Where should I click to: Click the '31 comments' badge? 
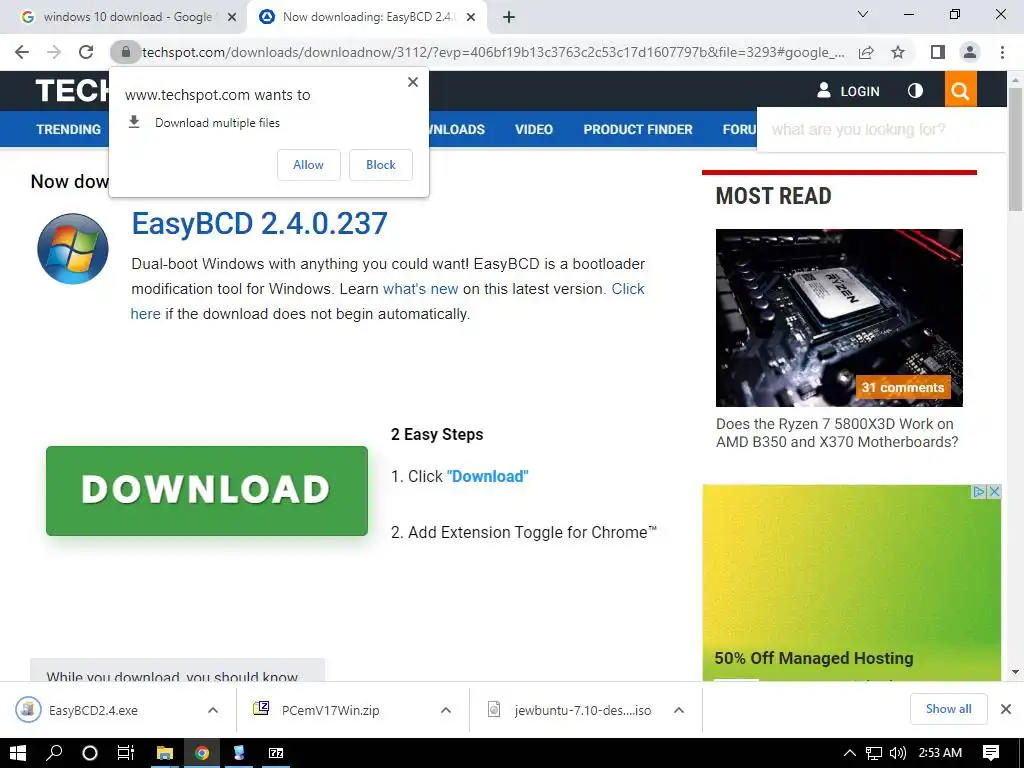[903, 387]
